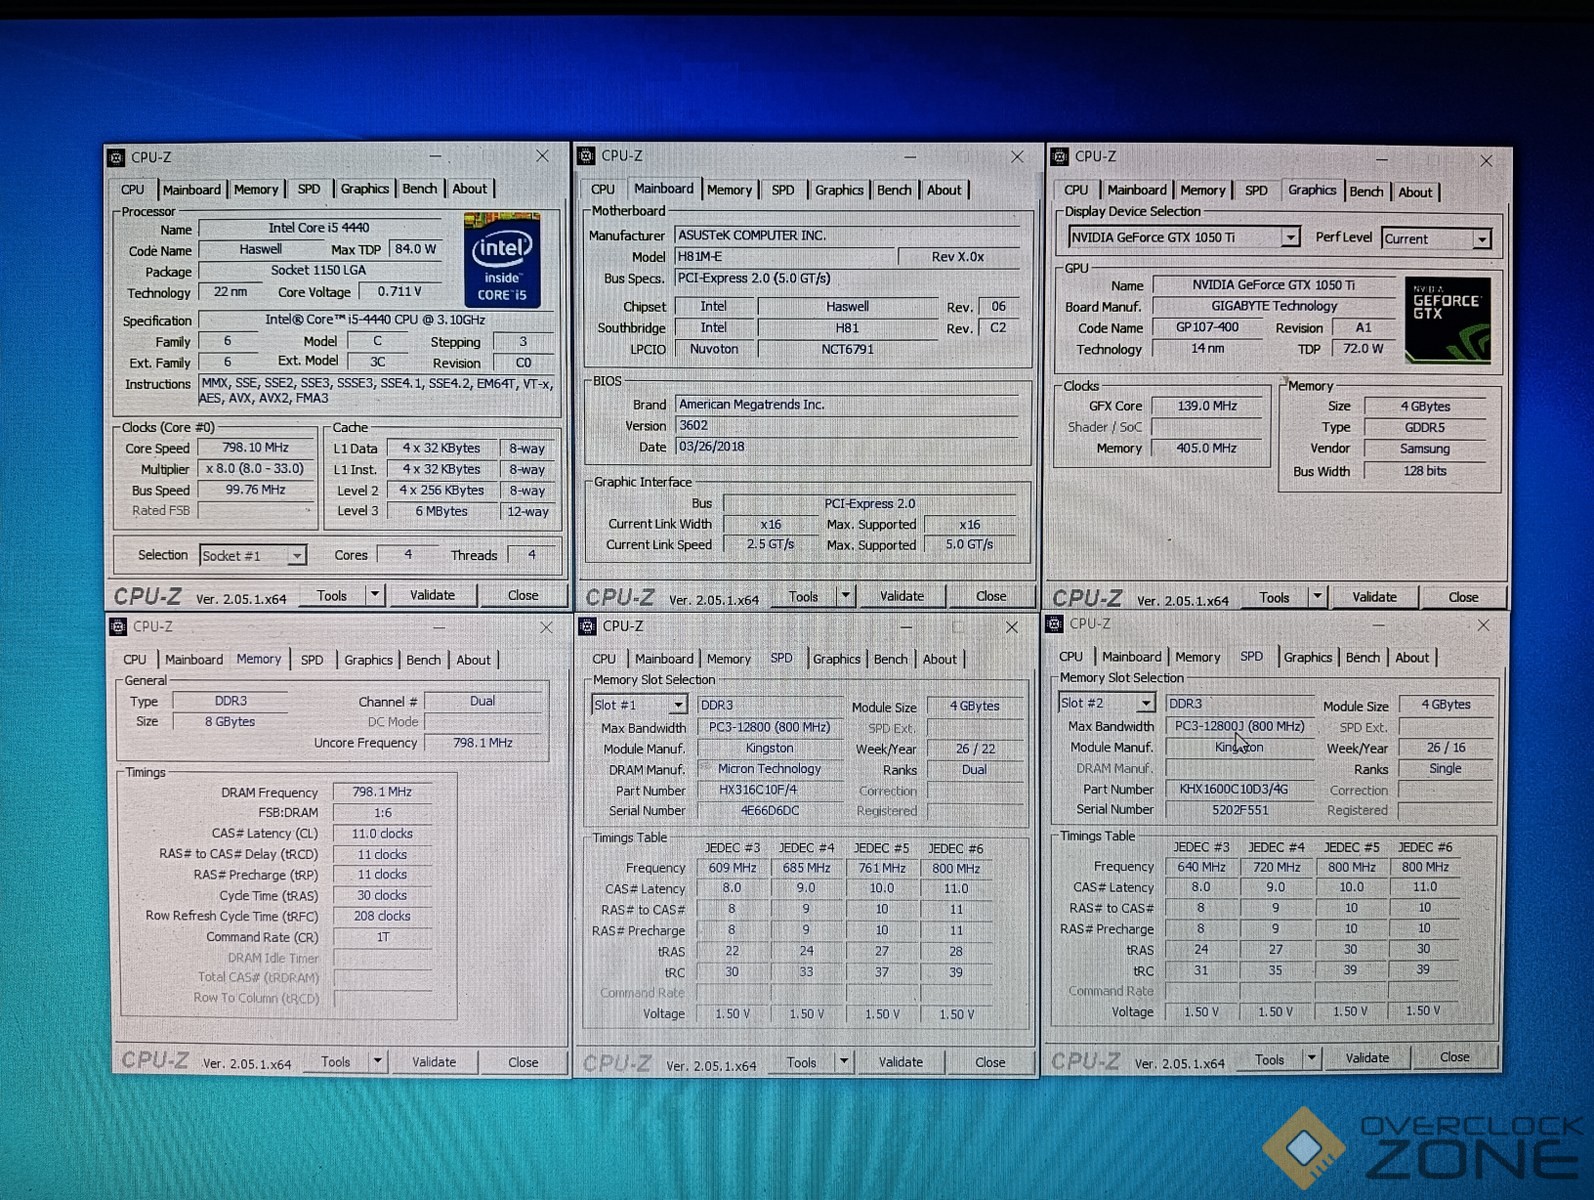Screen dimensions: 1594x1200
Task: Click the CPU-Z title icon of the Mainboard window
Action: tap(587, 156)
